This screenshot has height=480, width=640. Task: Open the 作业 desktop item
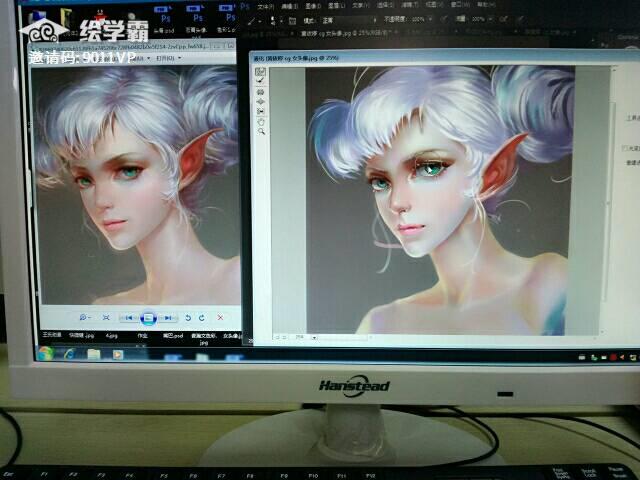pos(142,336)
